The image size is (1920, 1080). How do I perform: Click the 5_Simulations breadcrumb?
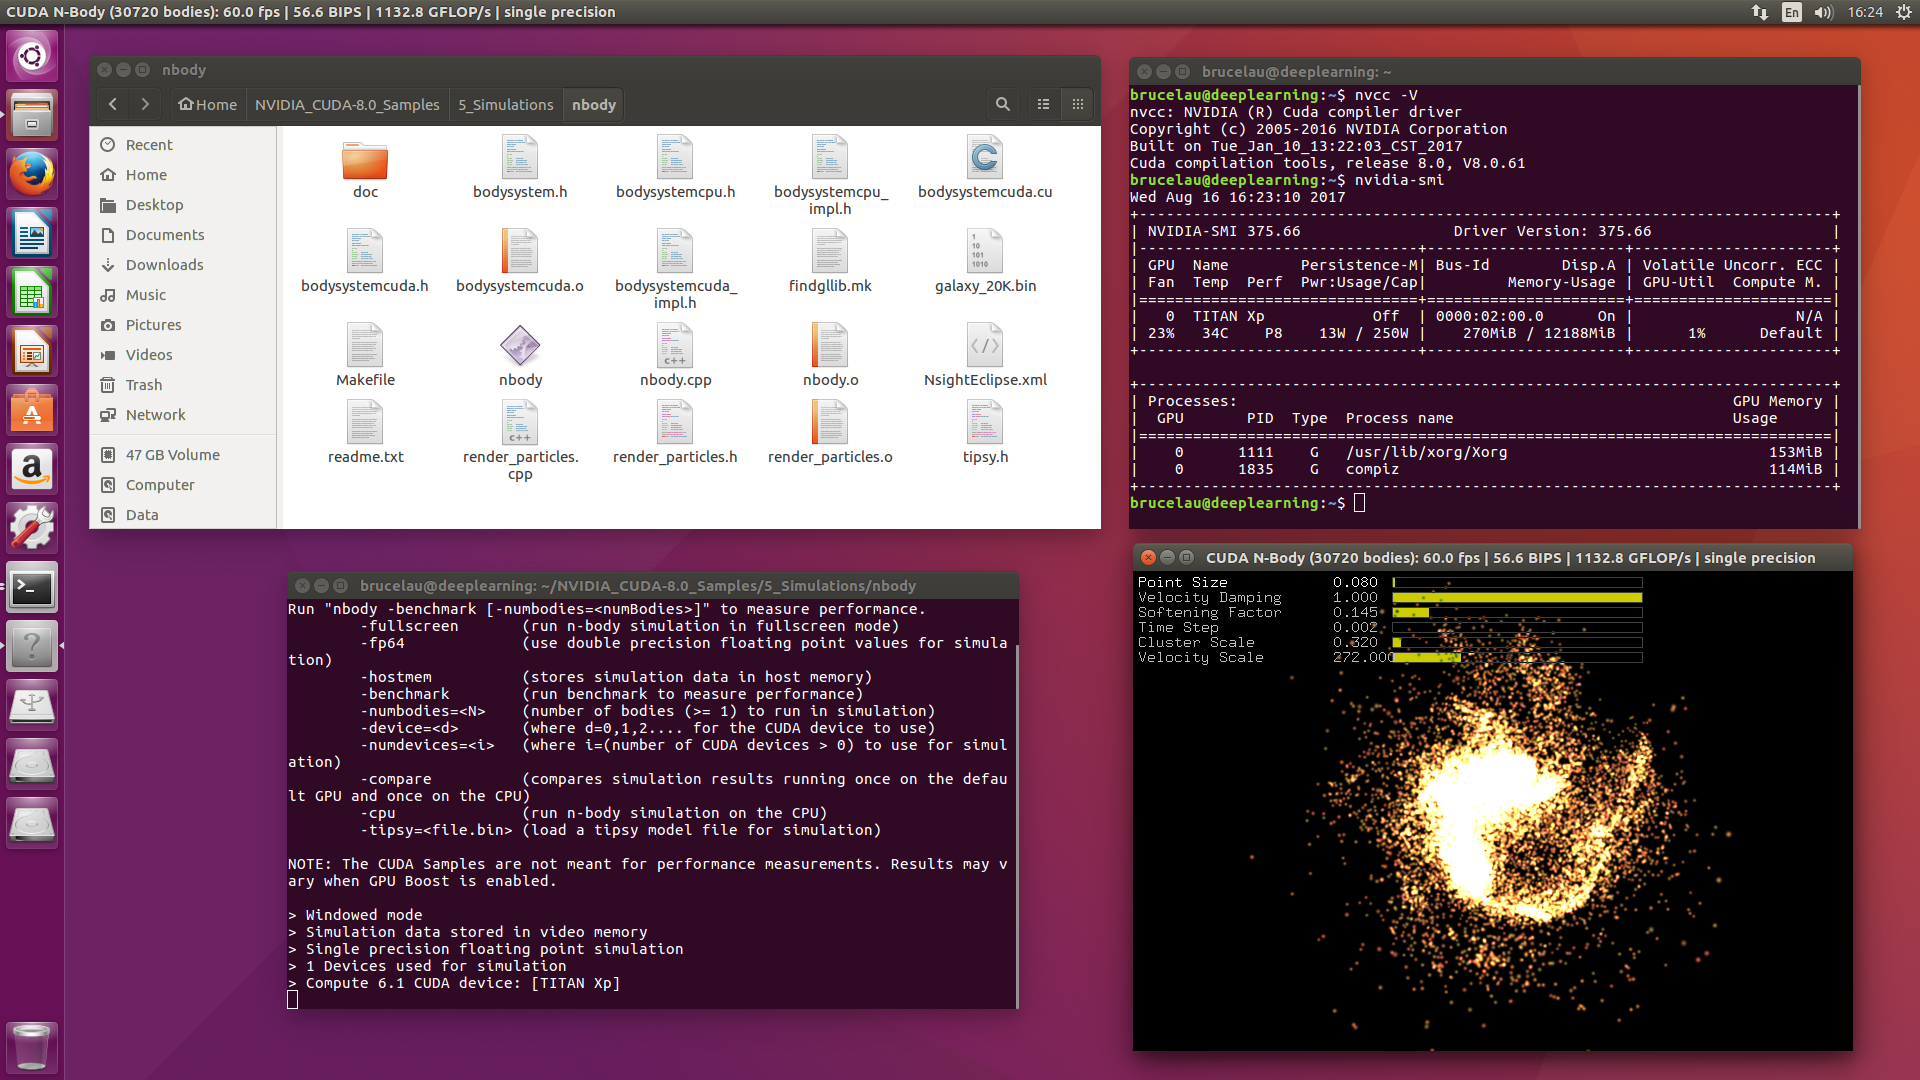(506, 104)
